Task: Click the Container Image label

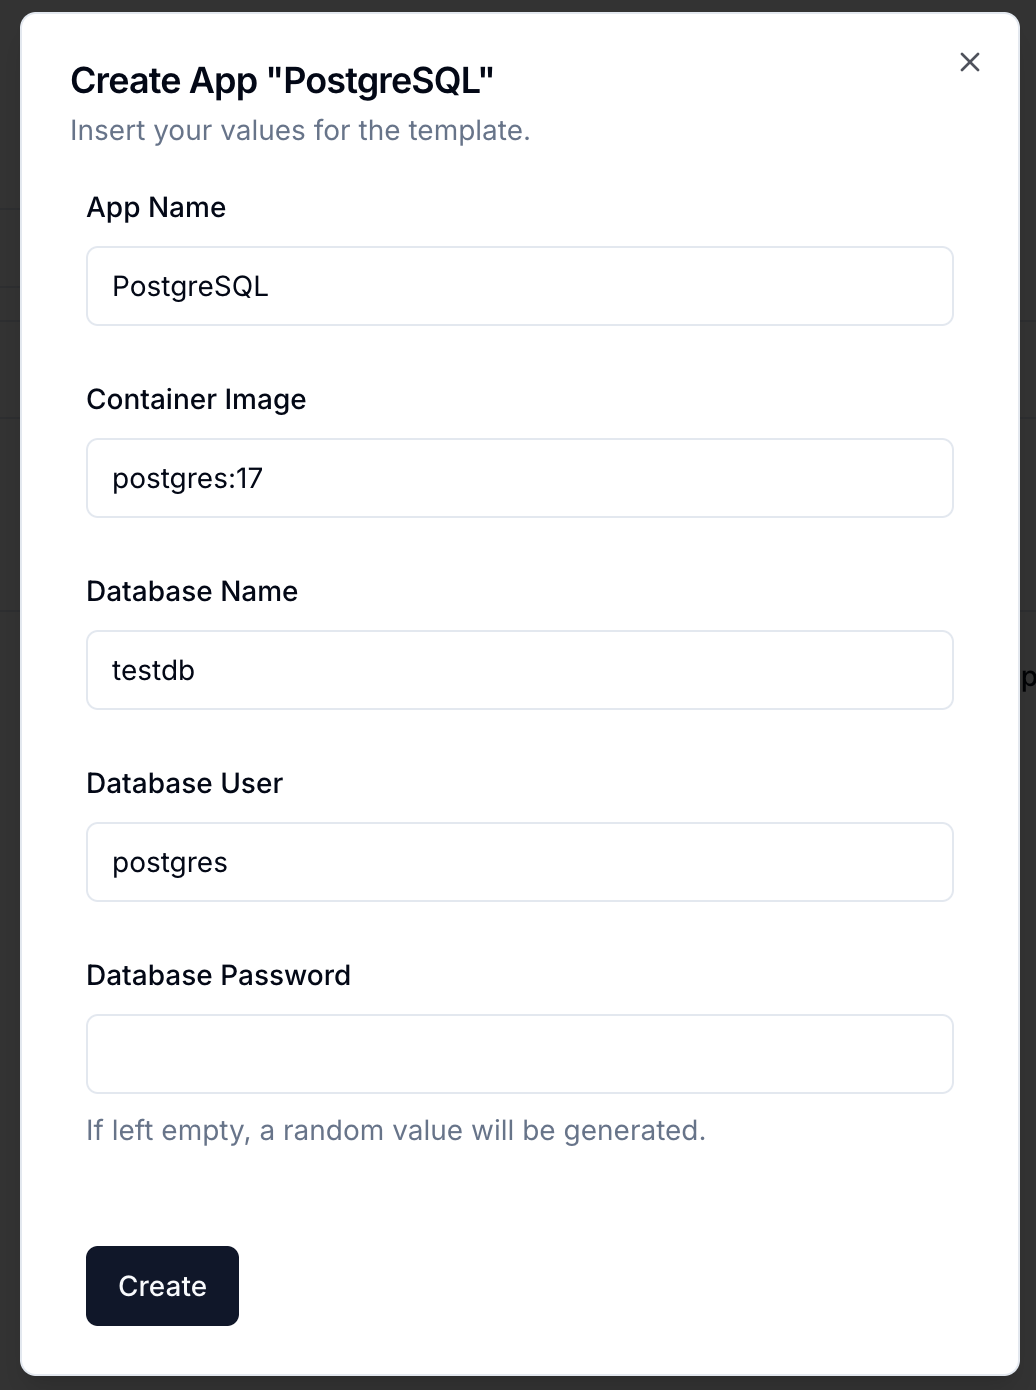Action: coord(196,400)
